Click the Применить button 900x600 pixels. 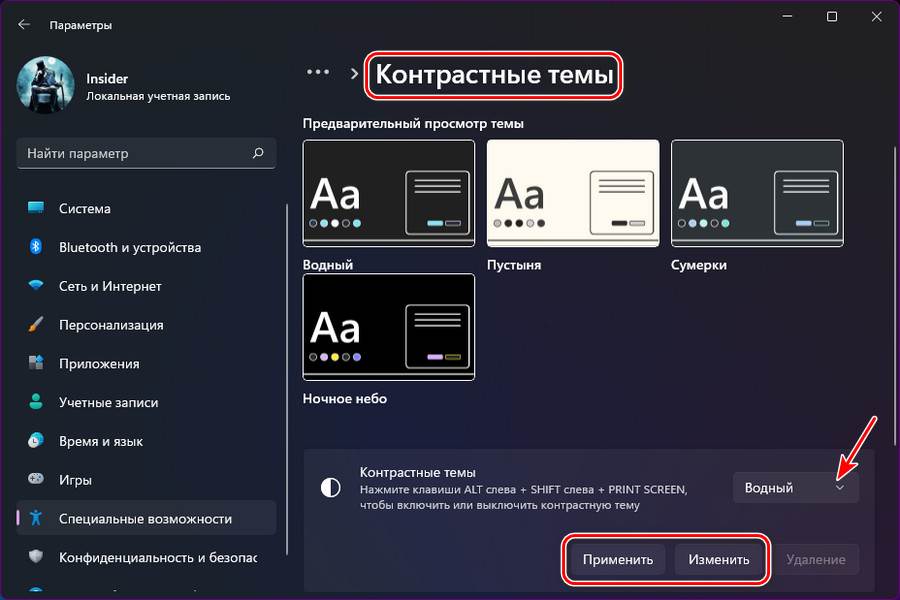618,559
